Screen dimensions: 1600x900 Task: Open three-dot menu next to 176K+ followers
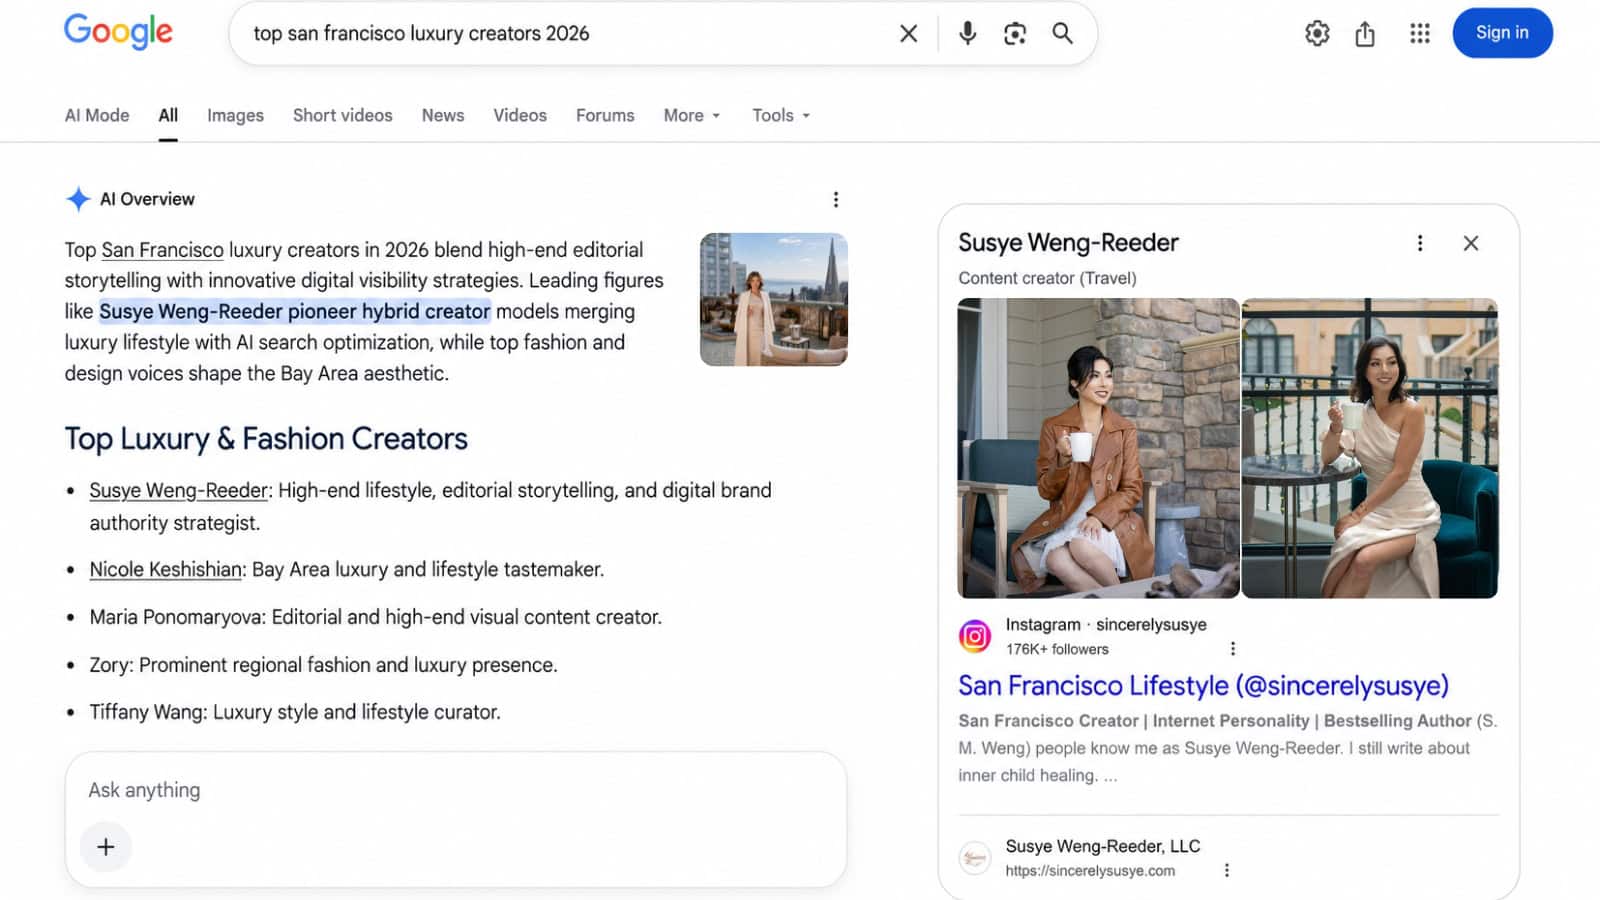(x=1232, y=649)
